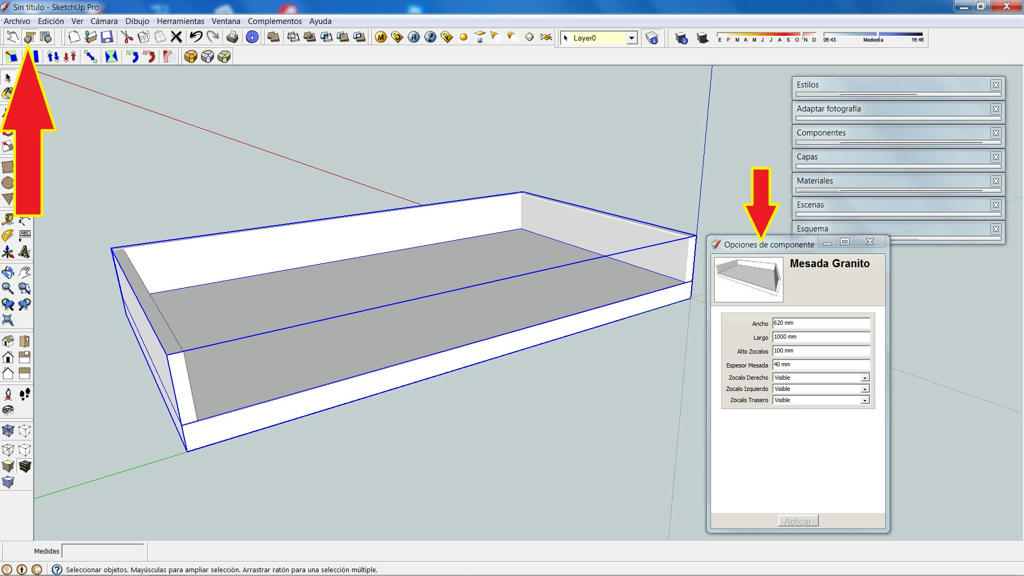1024x576 pixels.
Task: Open the Dibujo menu
Action: pos(137,21)
